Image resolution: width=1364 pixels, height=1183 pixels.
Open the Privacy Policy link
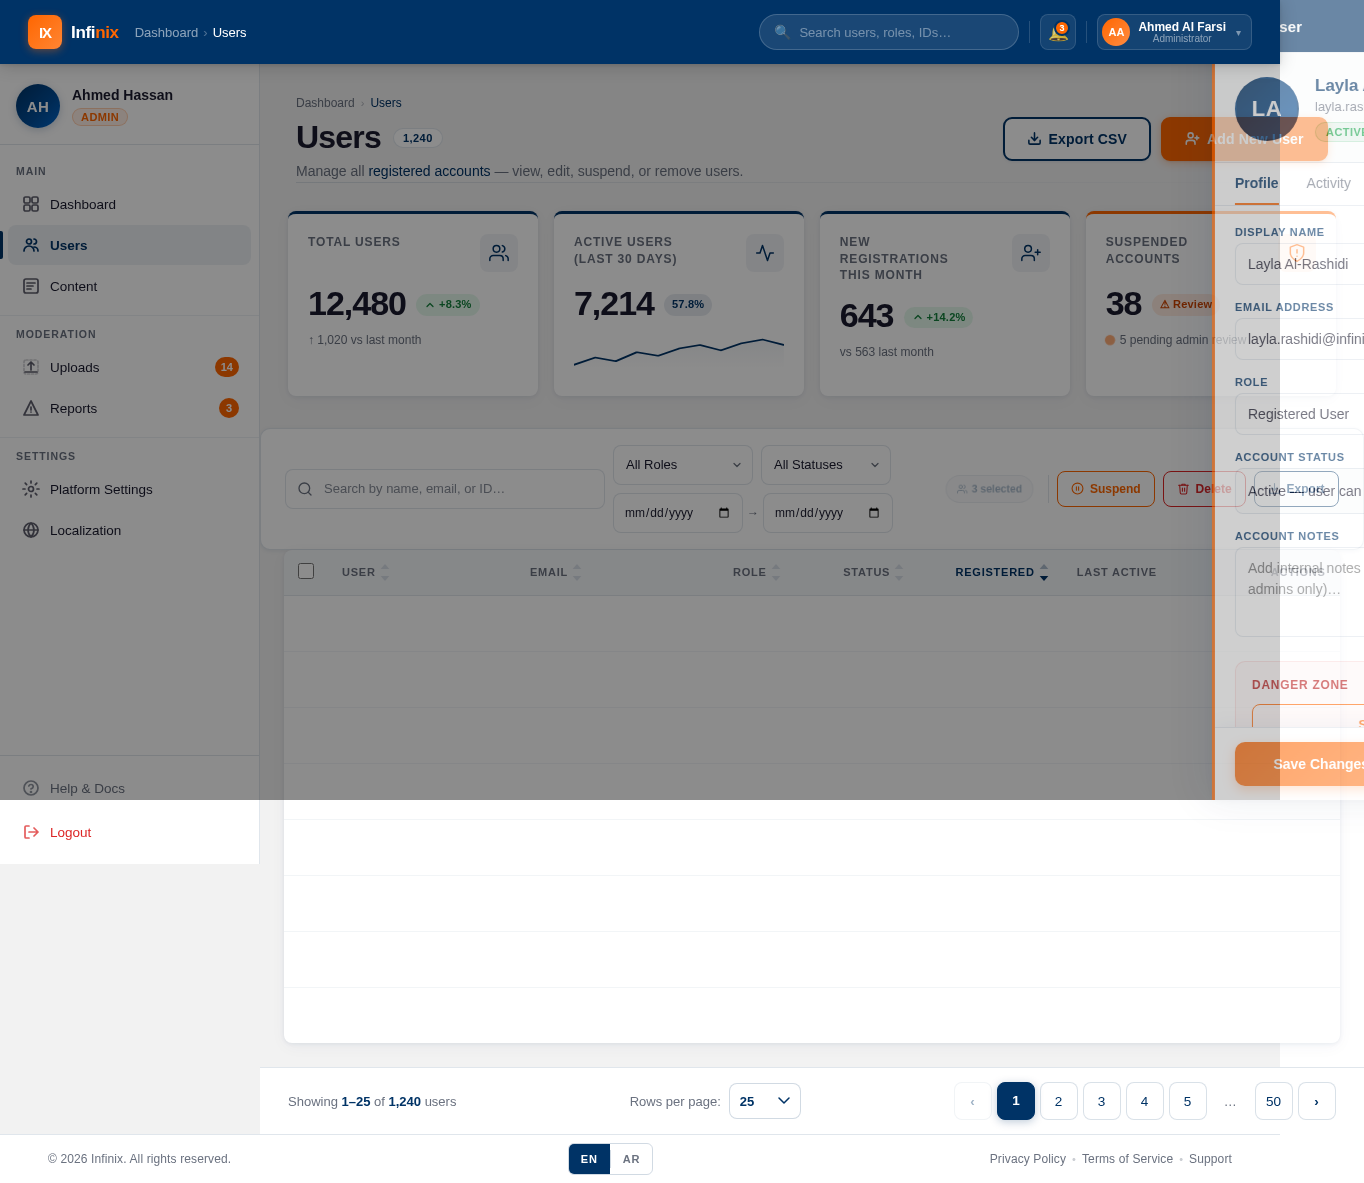coord(1027,1159)
